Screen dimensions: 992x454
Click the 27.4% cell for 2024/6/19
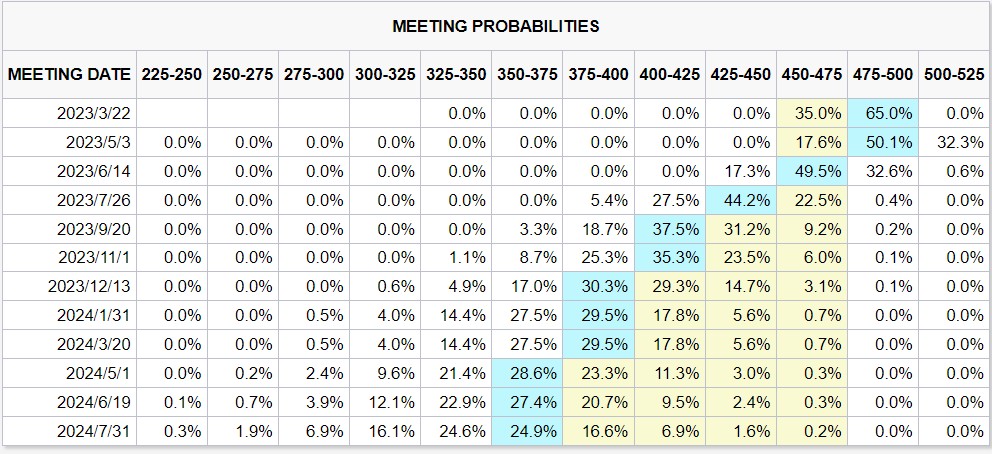(x=527, y=403)
